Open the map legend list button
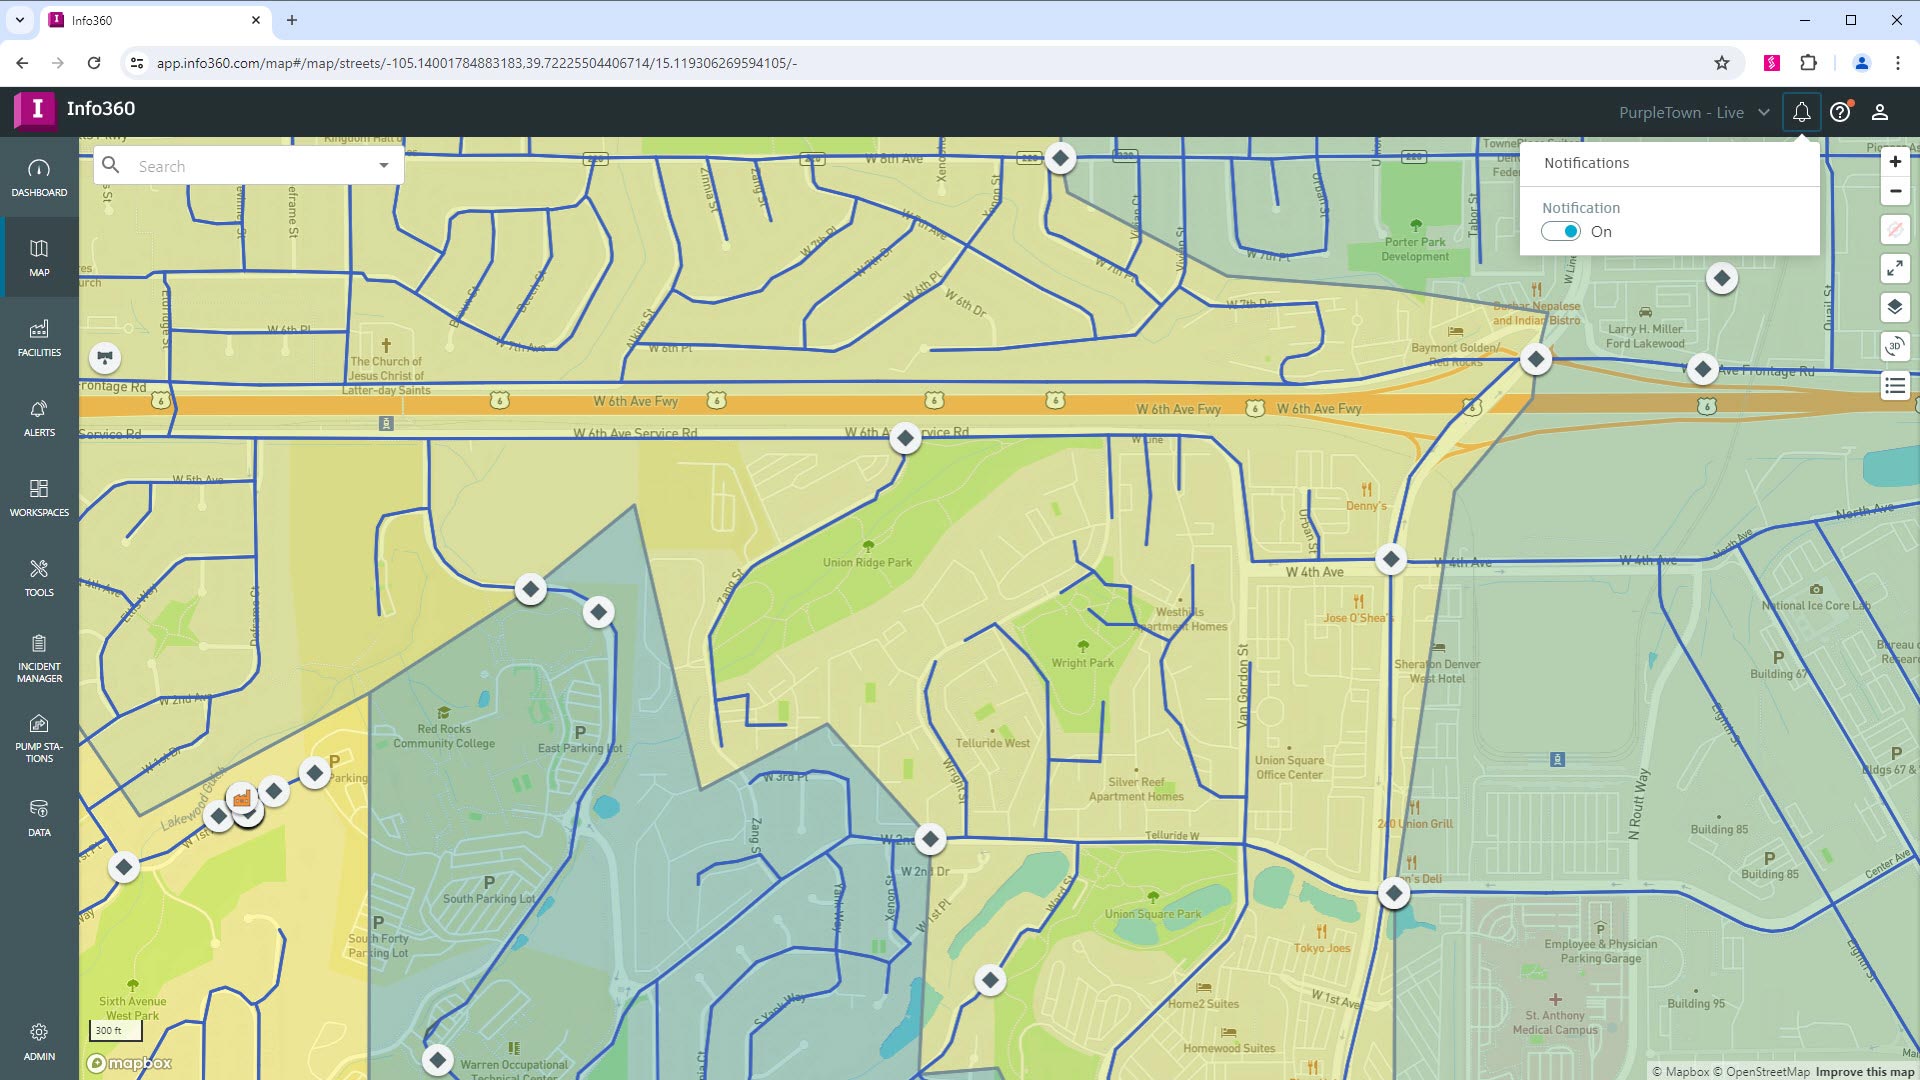Screen dimensions: 1920x1080 pyautogui.click(x=1895, y=385)
